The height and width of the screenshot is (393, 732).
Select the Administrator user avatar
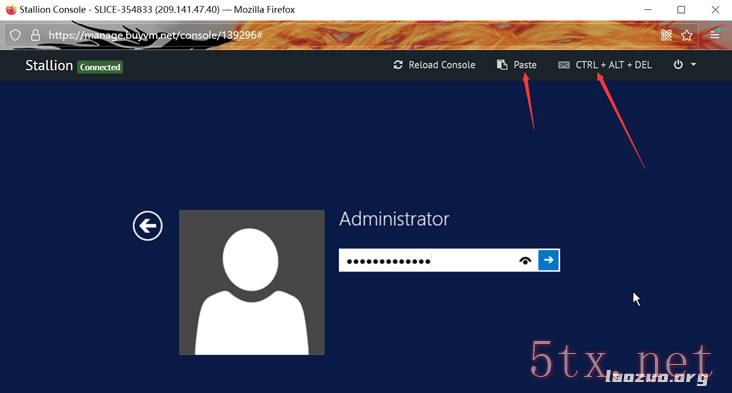click(252, 282)
